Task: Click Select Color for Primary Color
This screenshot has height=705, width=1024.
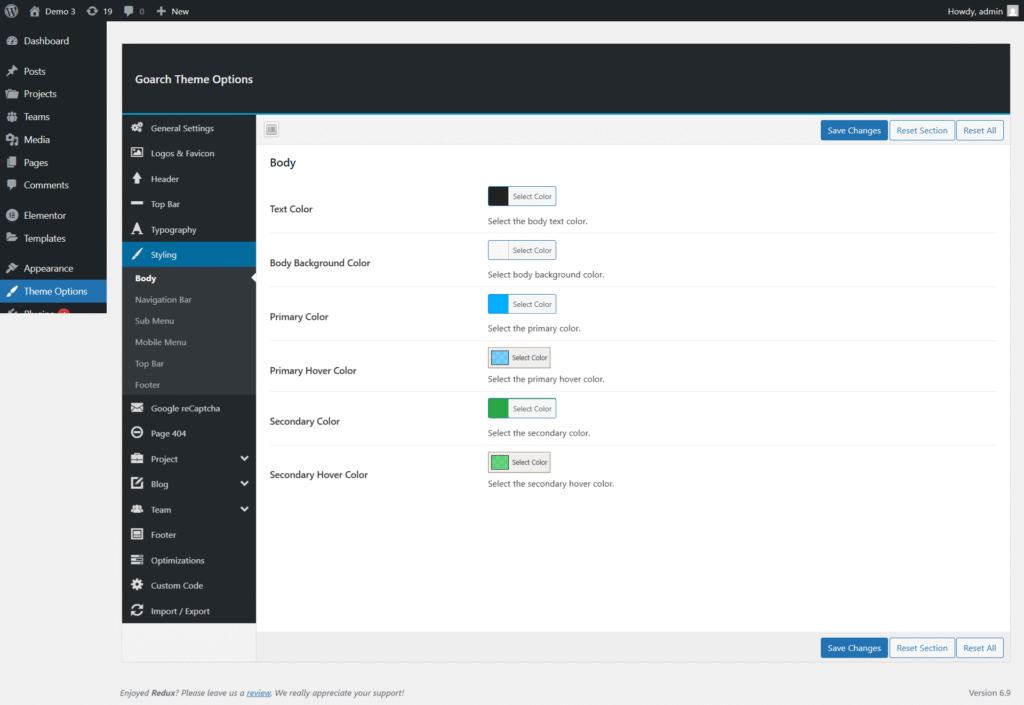Action: 532,304
